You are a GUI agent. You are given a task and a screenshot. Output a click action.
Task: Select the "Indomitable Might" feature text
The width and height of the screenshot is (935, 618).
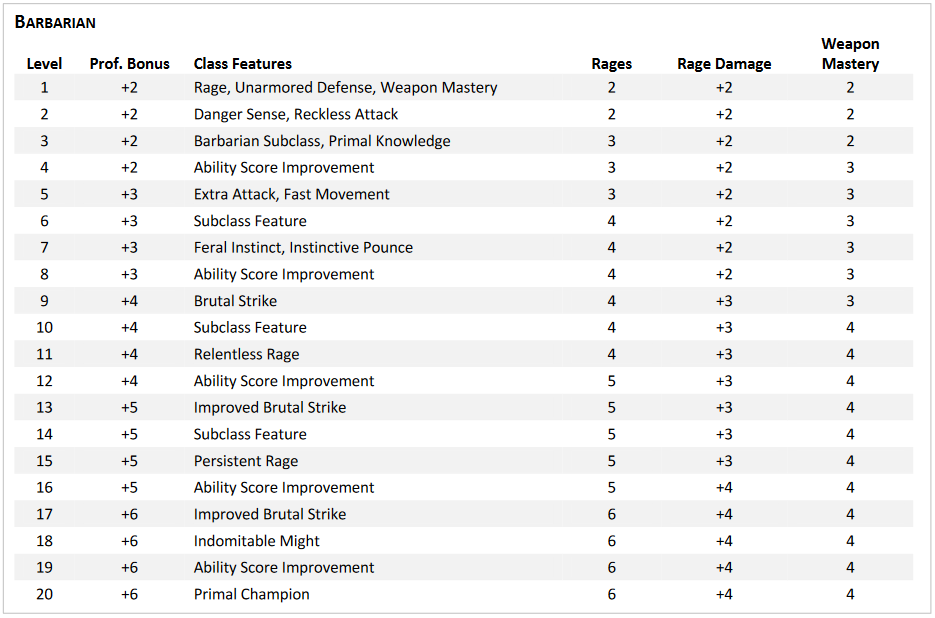(x=257, y=541)
